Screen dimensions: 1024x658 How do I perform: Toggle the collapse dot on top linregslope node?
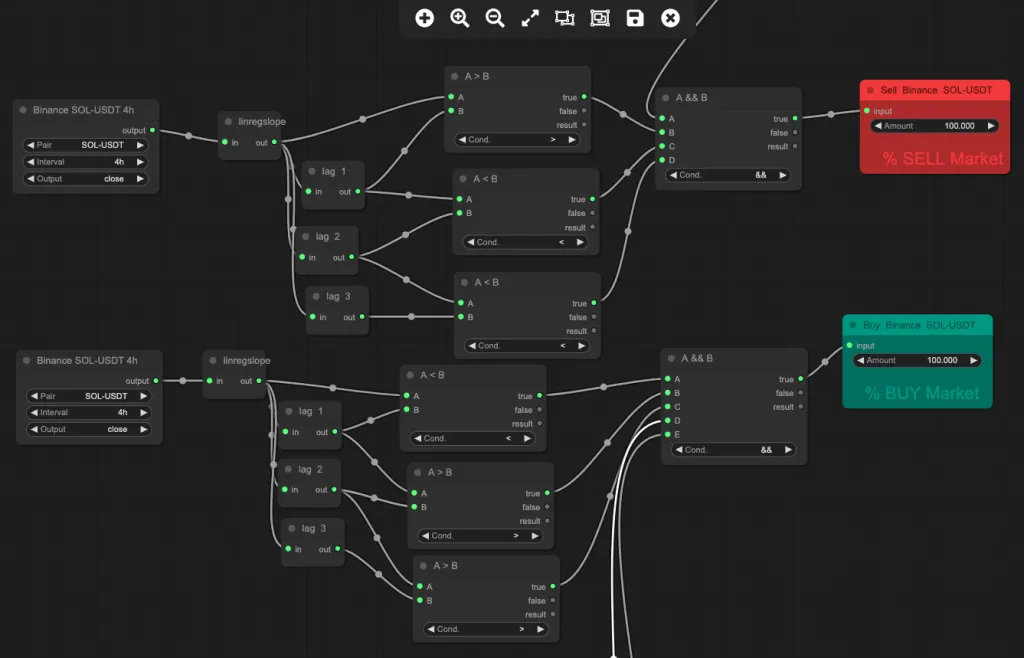(x=228, y=121)
